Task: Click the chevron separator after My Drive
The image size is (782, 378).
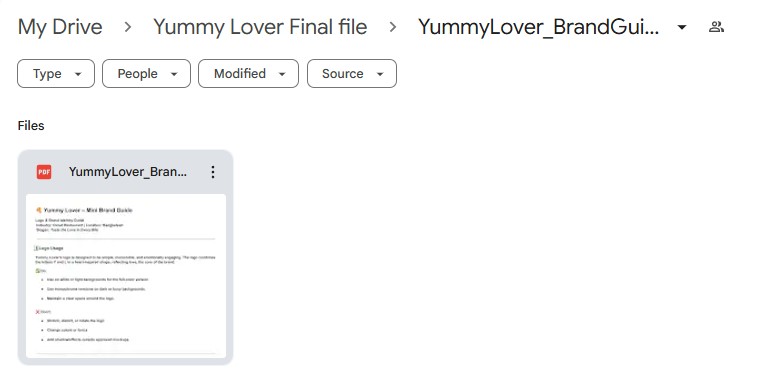Action: (128, 27)
